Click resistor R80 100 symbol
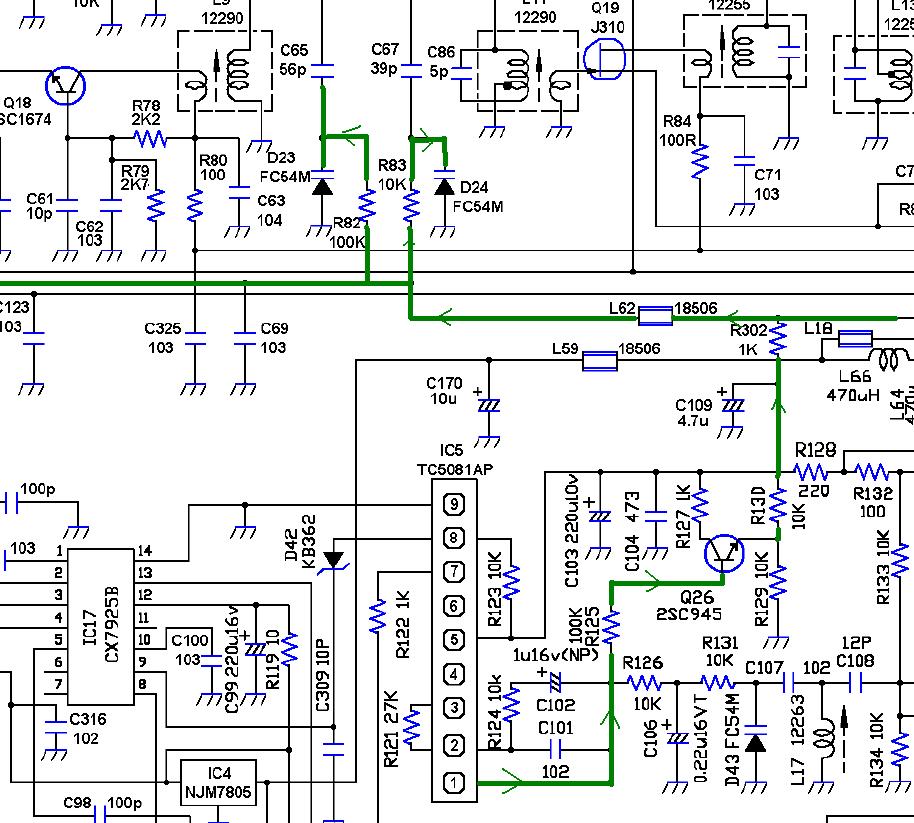The height and width of the screenshot is (823, 914). (195, 206)
